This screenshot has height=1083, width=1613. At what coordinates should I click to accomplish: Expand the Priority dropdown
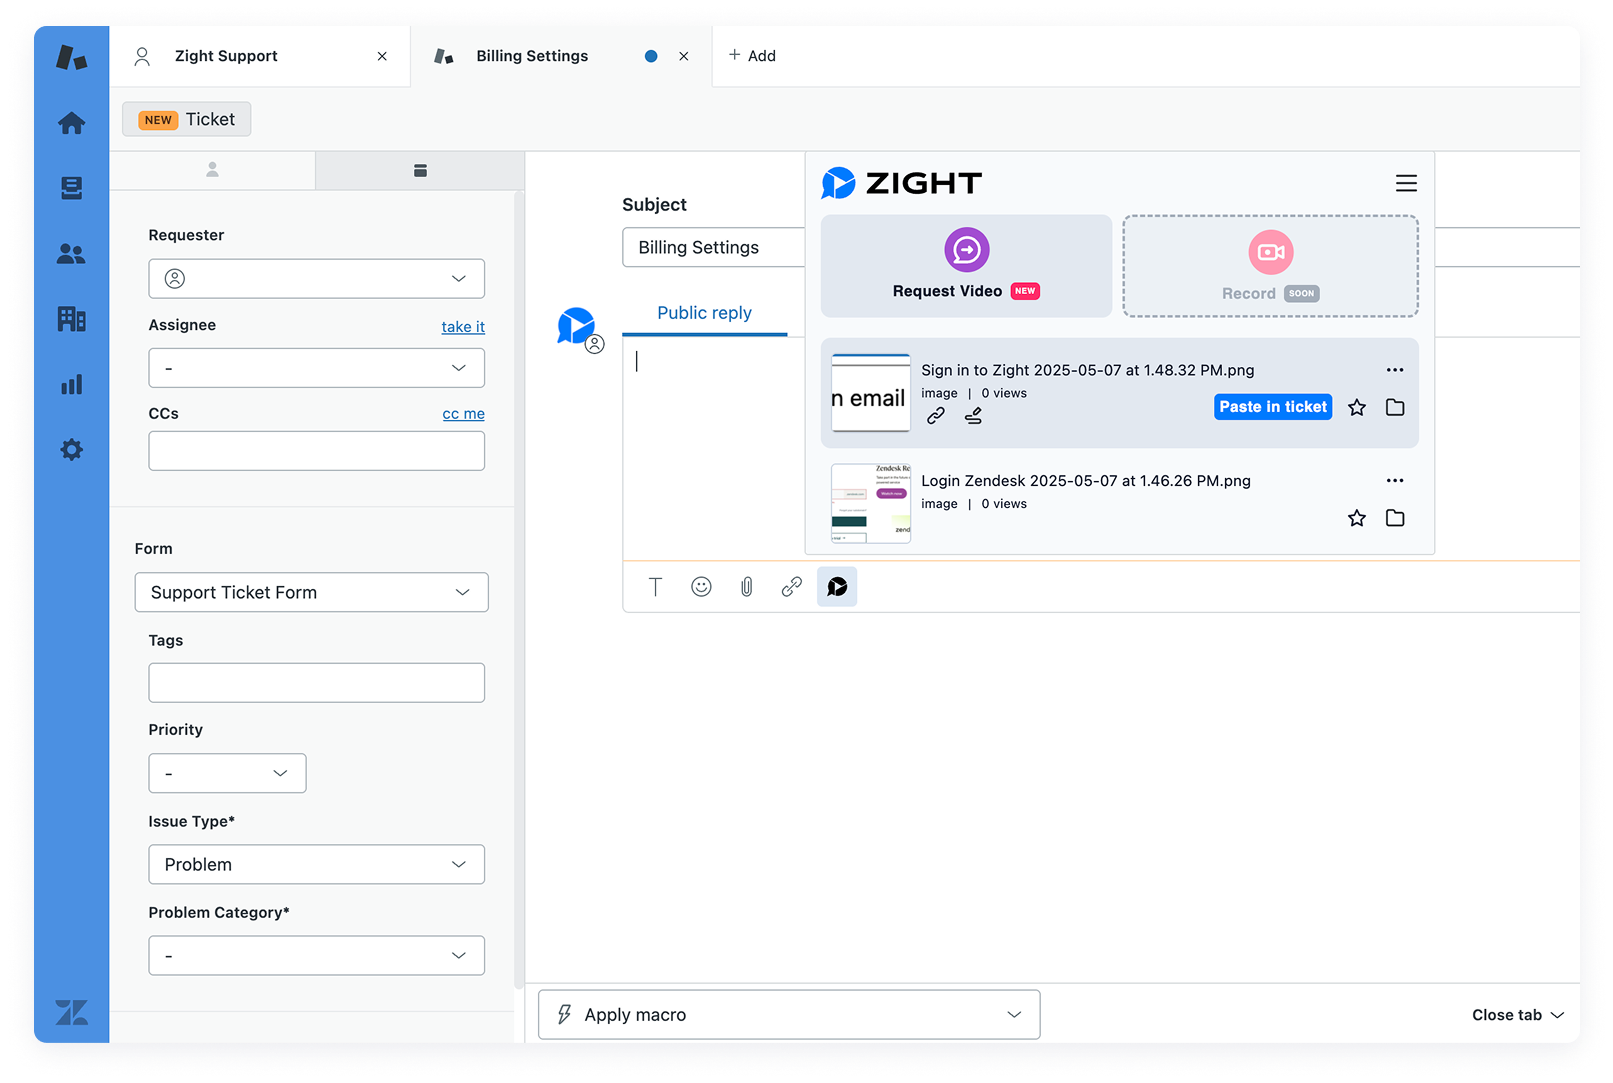coord(227,773)
